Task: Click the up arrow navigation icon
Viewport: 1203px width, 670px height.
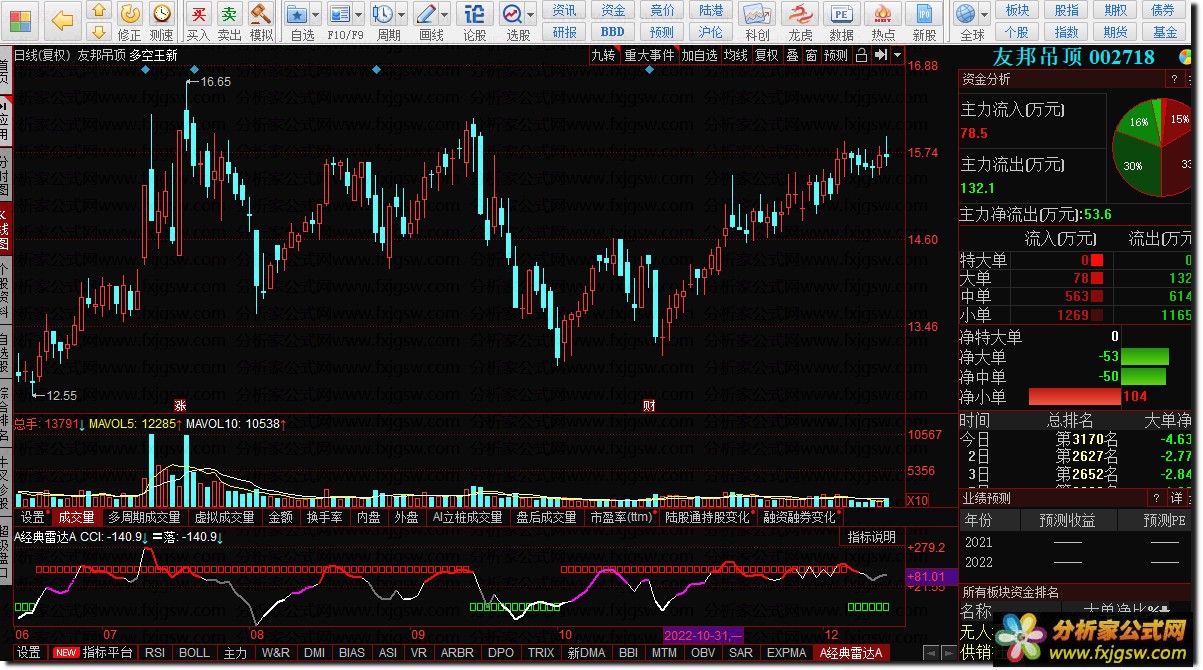Action: click(98, 11)
